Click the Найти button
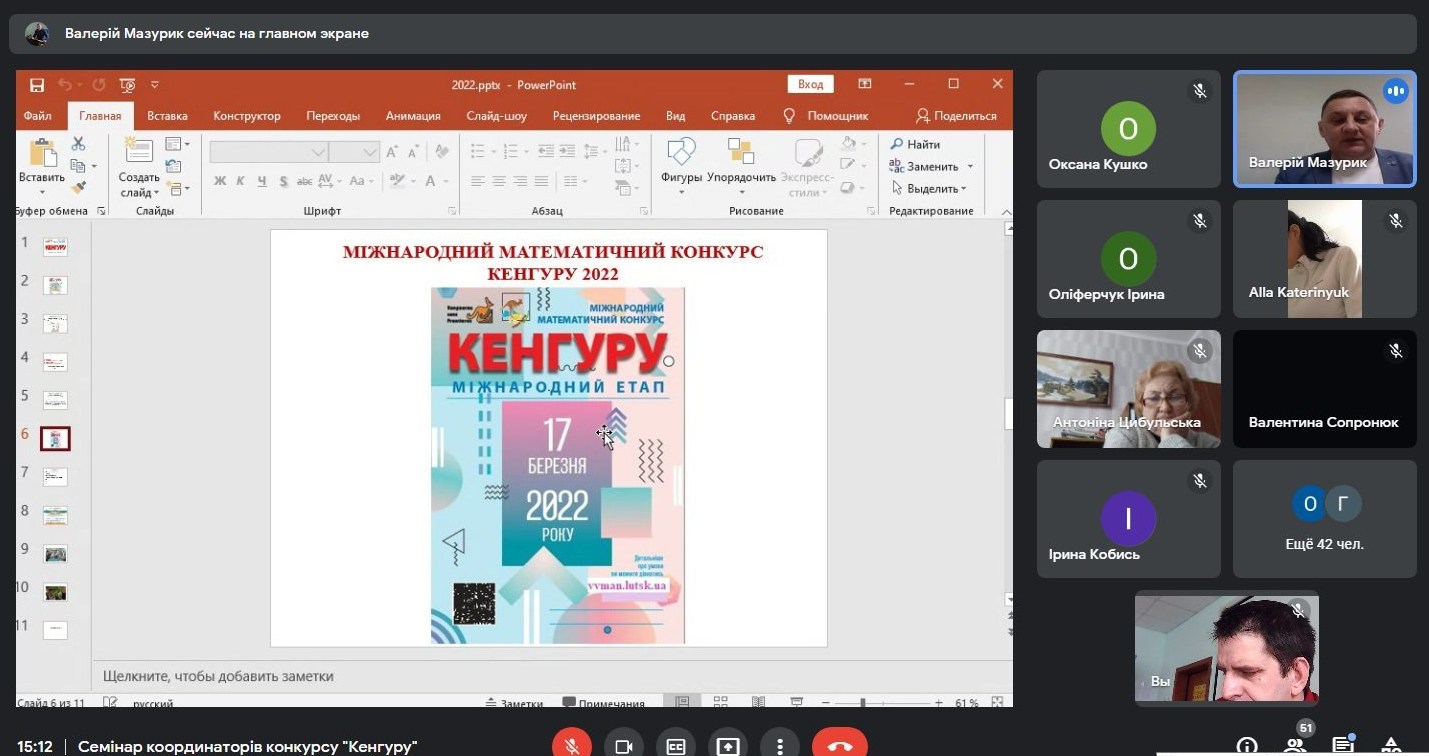 [x=915, y=145]
